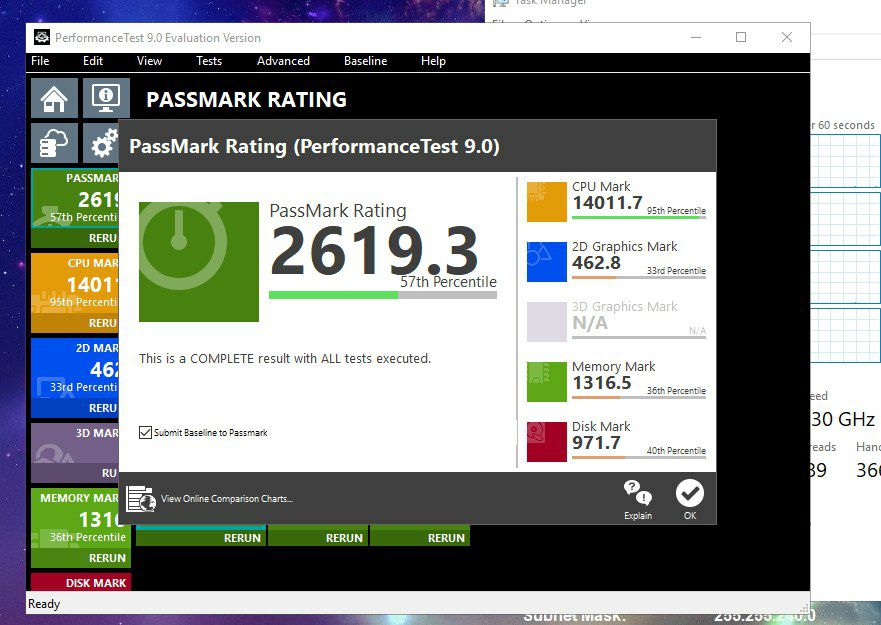881x625 pixels.
Task: Click the top CPU graph in Task Manager
Action: click(x=845, y=161)
